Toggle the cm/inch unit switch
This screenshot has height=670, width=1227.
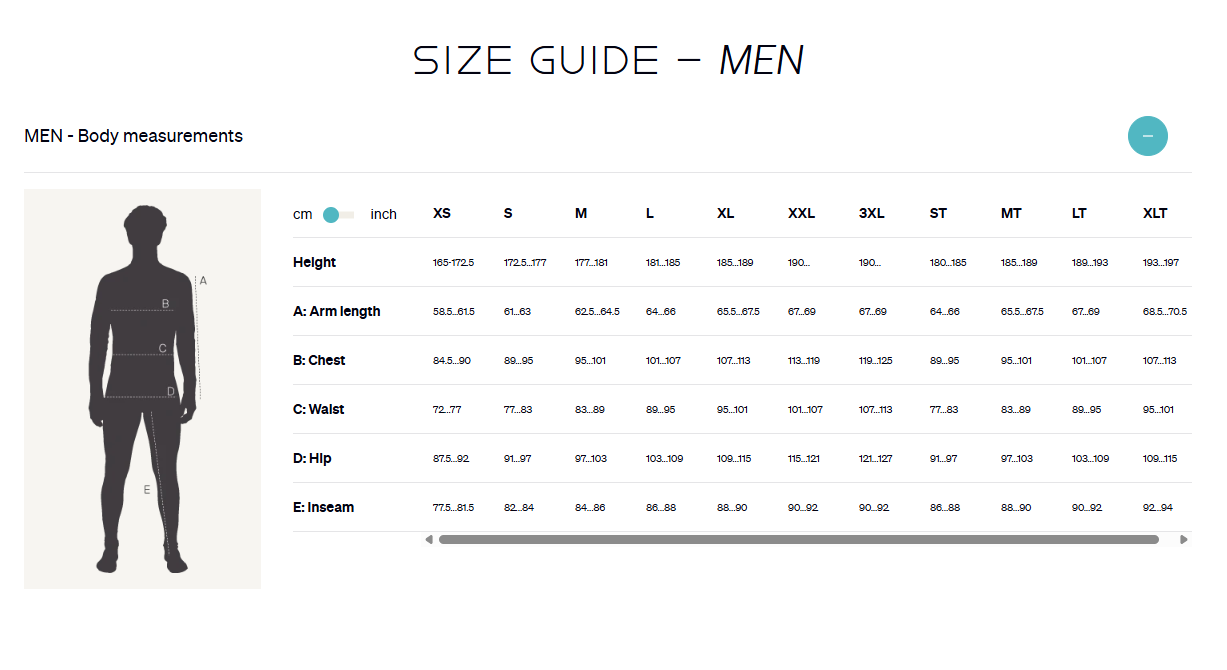point(338,215)
